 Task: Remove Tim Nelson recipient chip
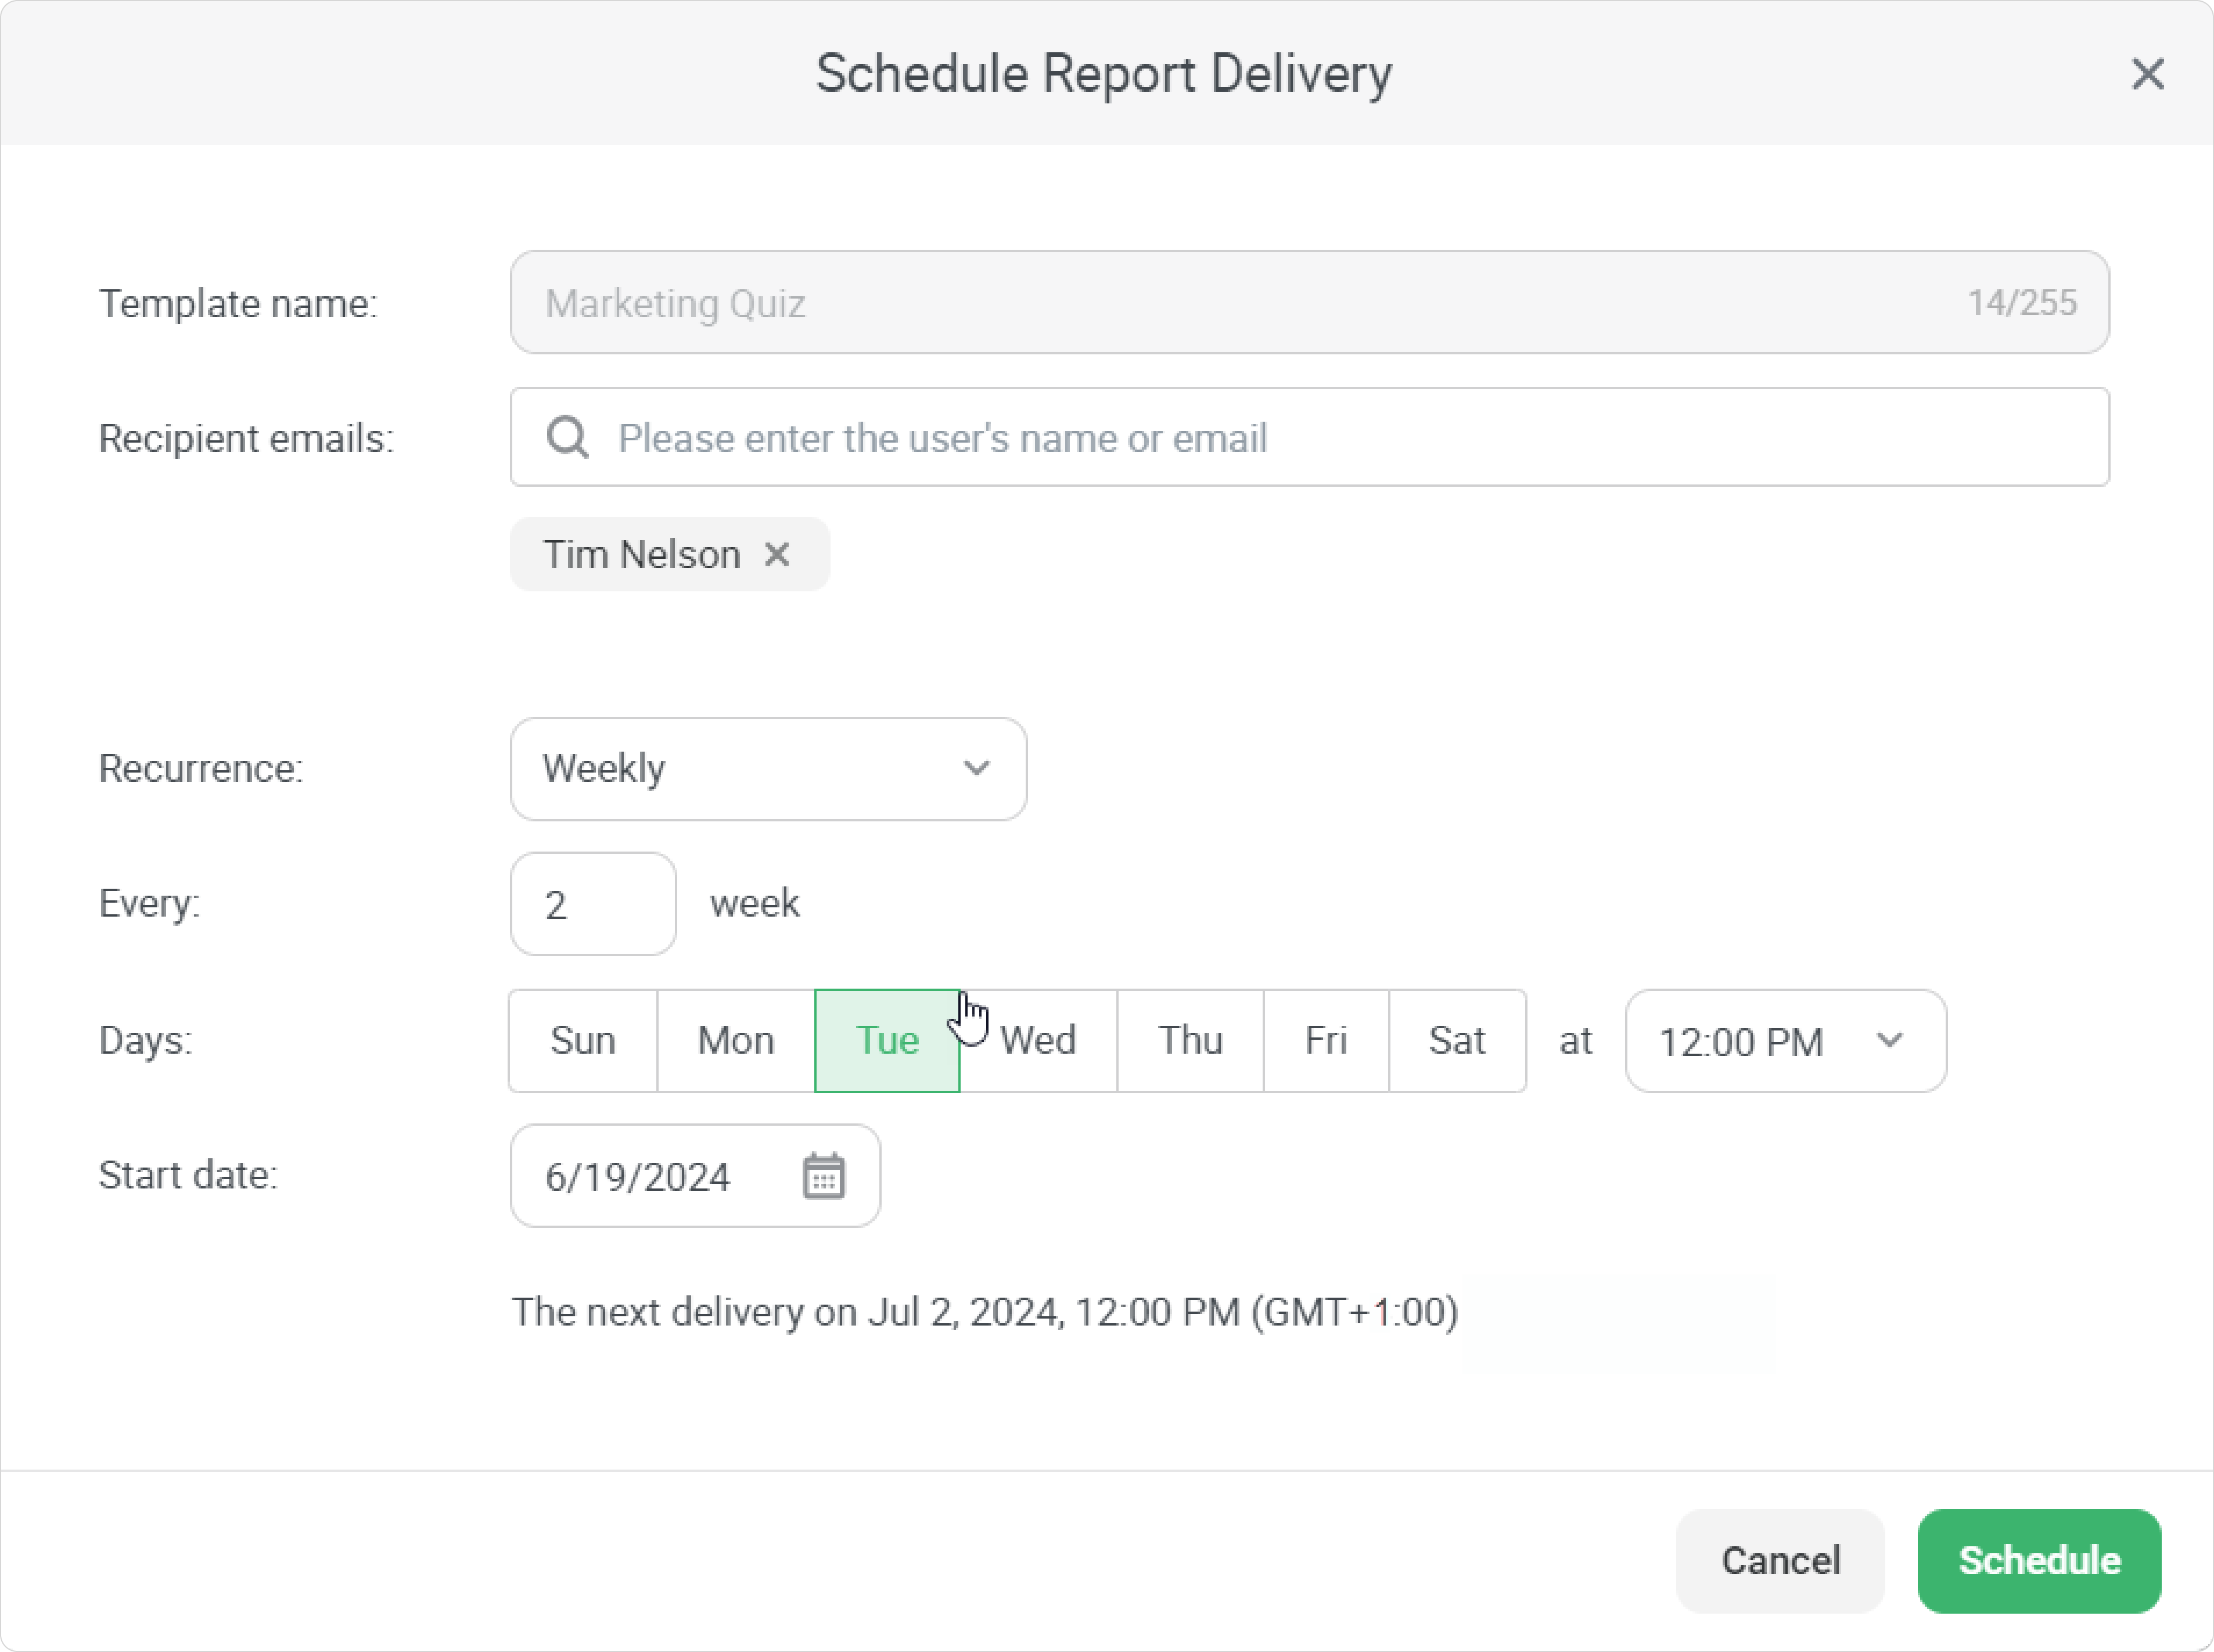point(777,554)
